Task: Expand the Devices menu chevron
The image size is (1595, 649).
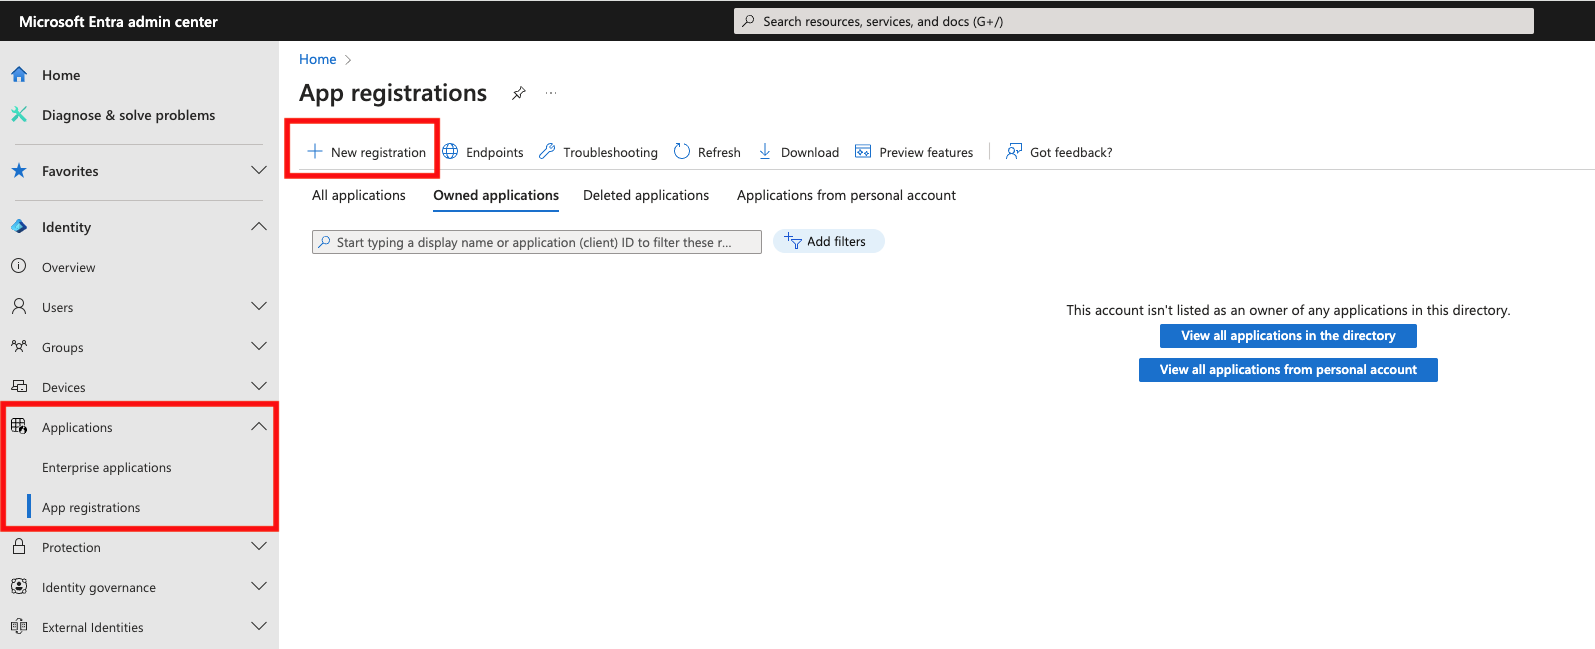Action: coord(259,386)
